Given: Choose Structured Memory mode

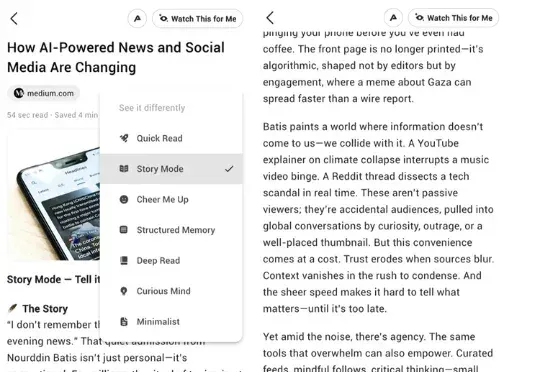Looking at the screenshot, I should [x=171, y=230].
